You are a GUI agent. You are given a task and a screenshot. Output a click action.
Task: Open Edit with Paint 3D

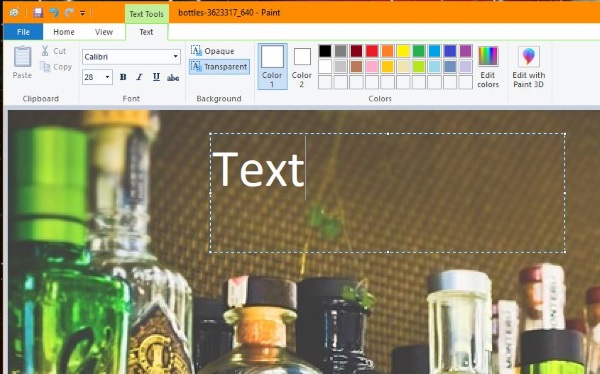[528, 67]
